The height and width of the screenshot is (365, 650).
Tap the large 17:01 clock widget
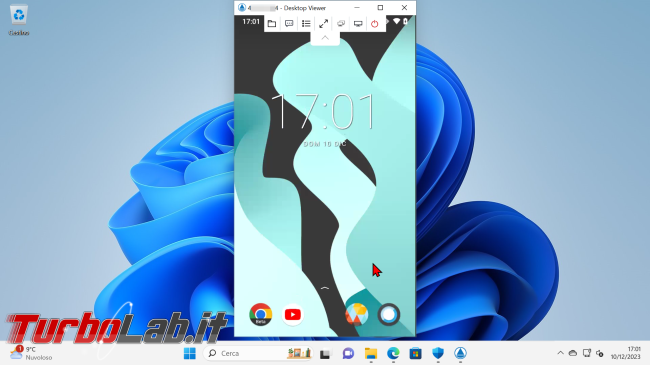323,112
